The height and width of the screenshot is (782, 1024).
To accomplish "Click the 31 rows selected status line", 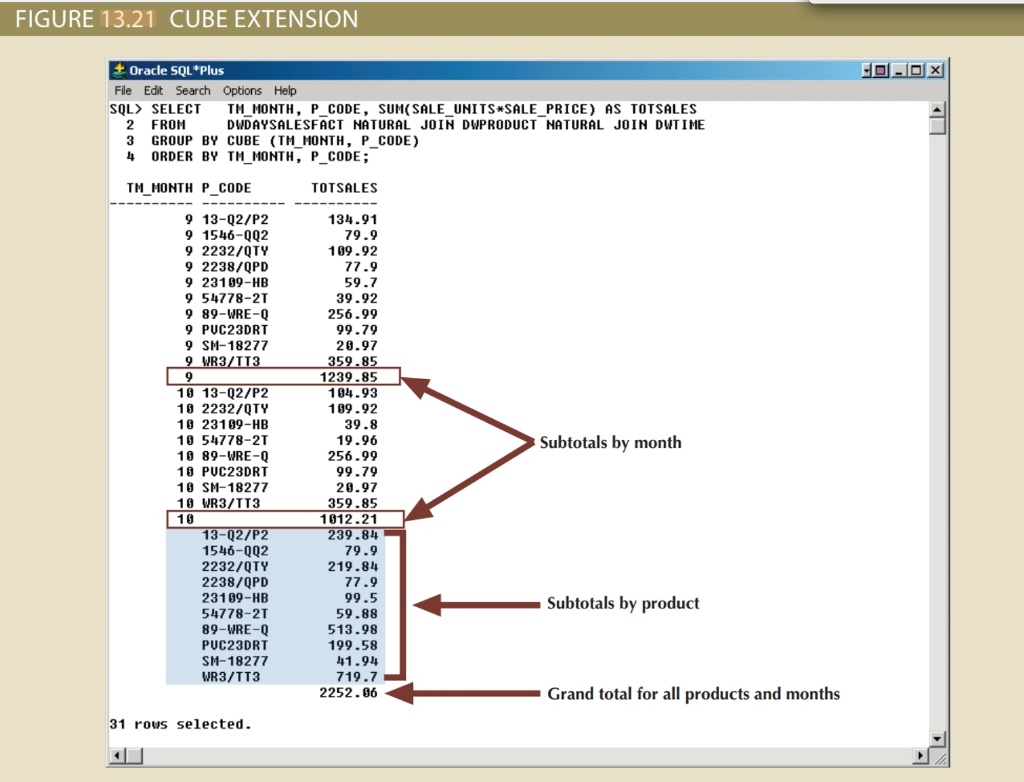I will click(180, 723).
